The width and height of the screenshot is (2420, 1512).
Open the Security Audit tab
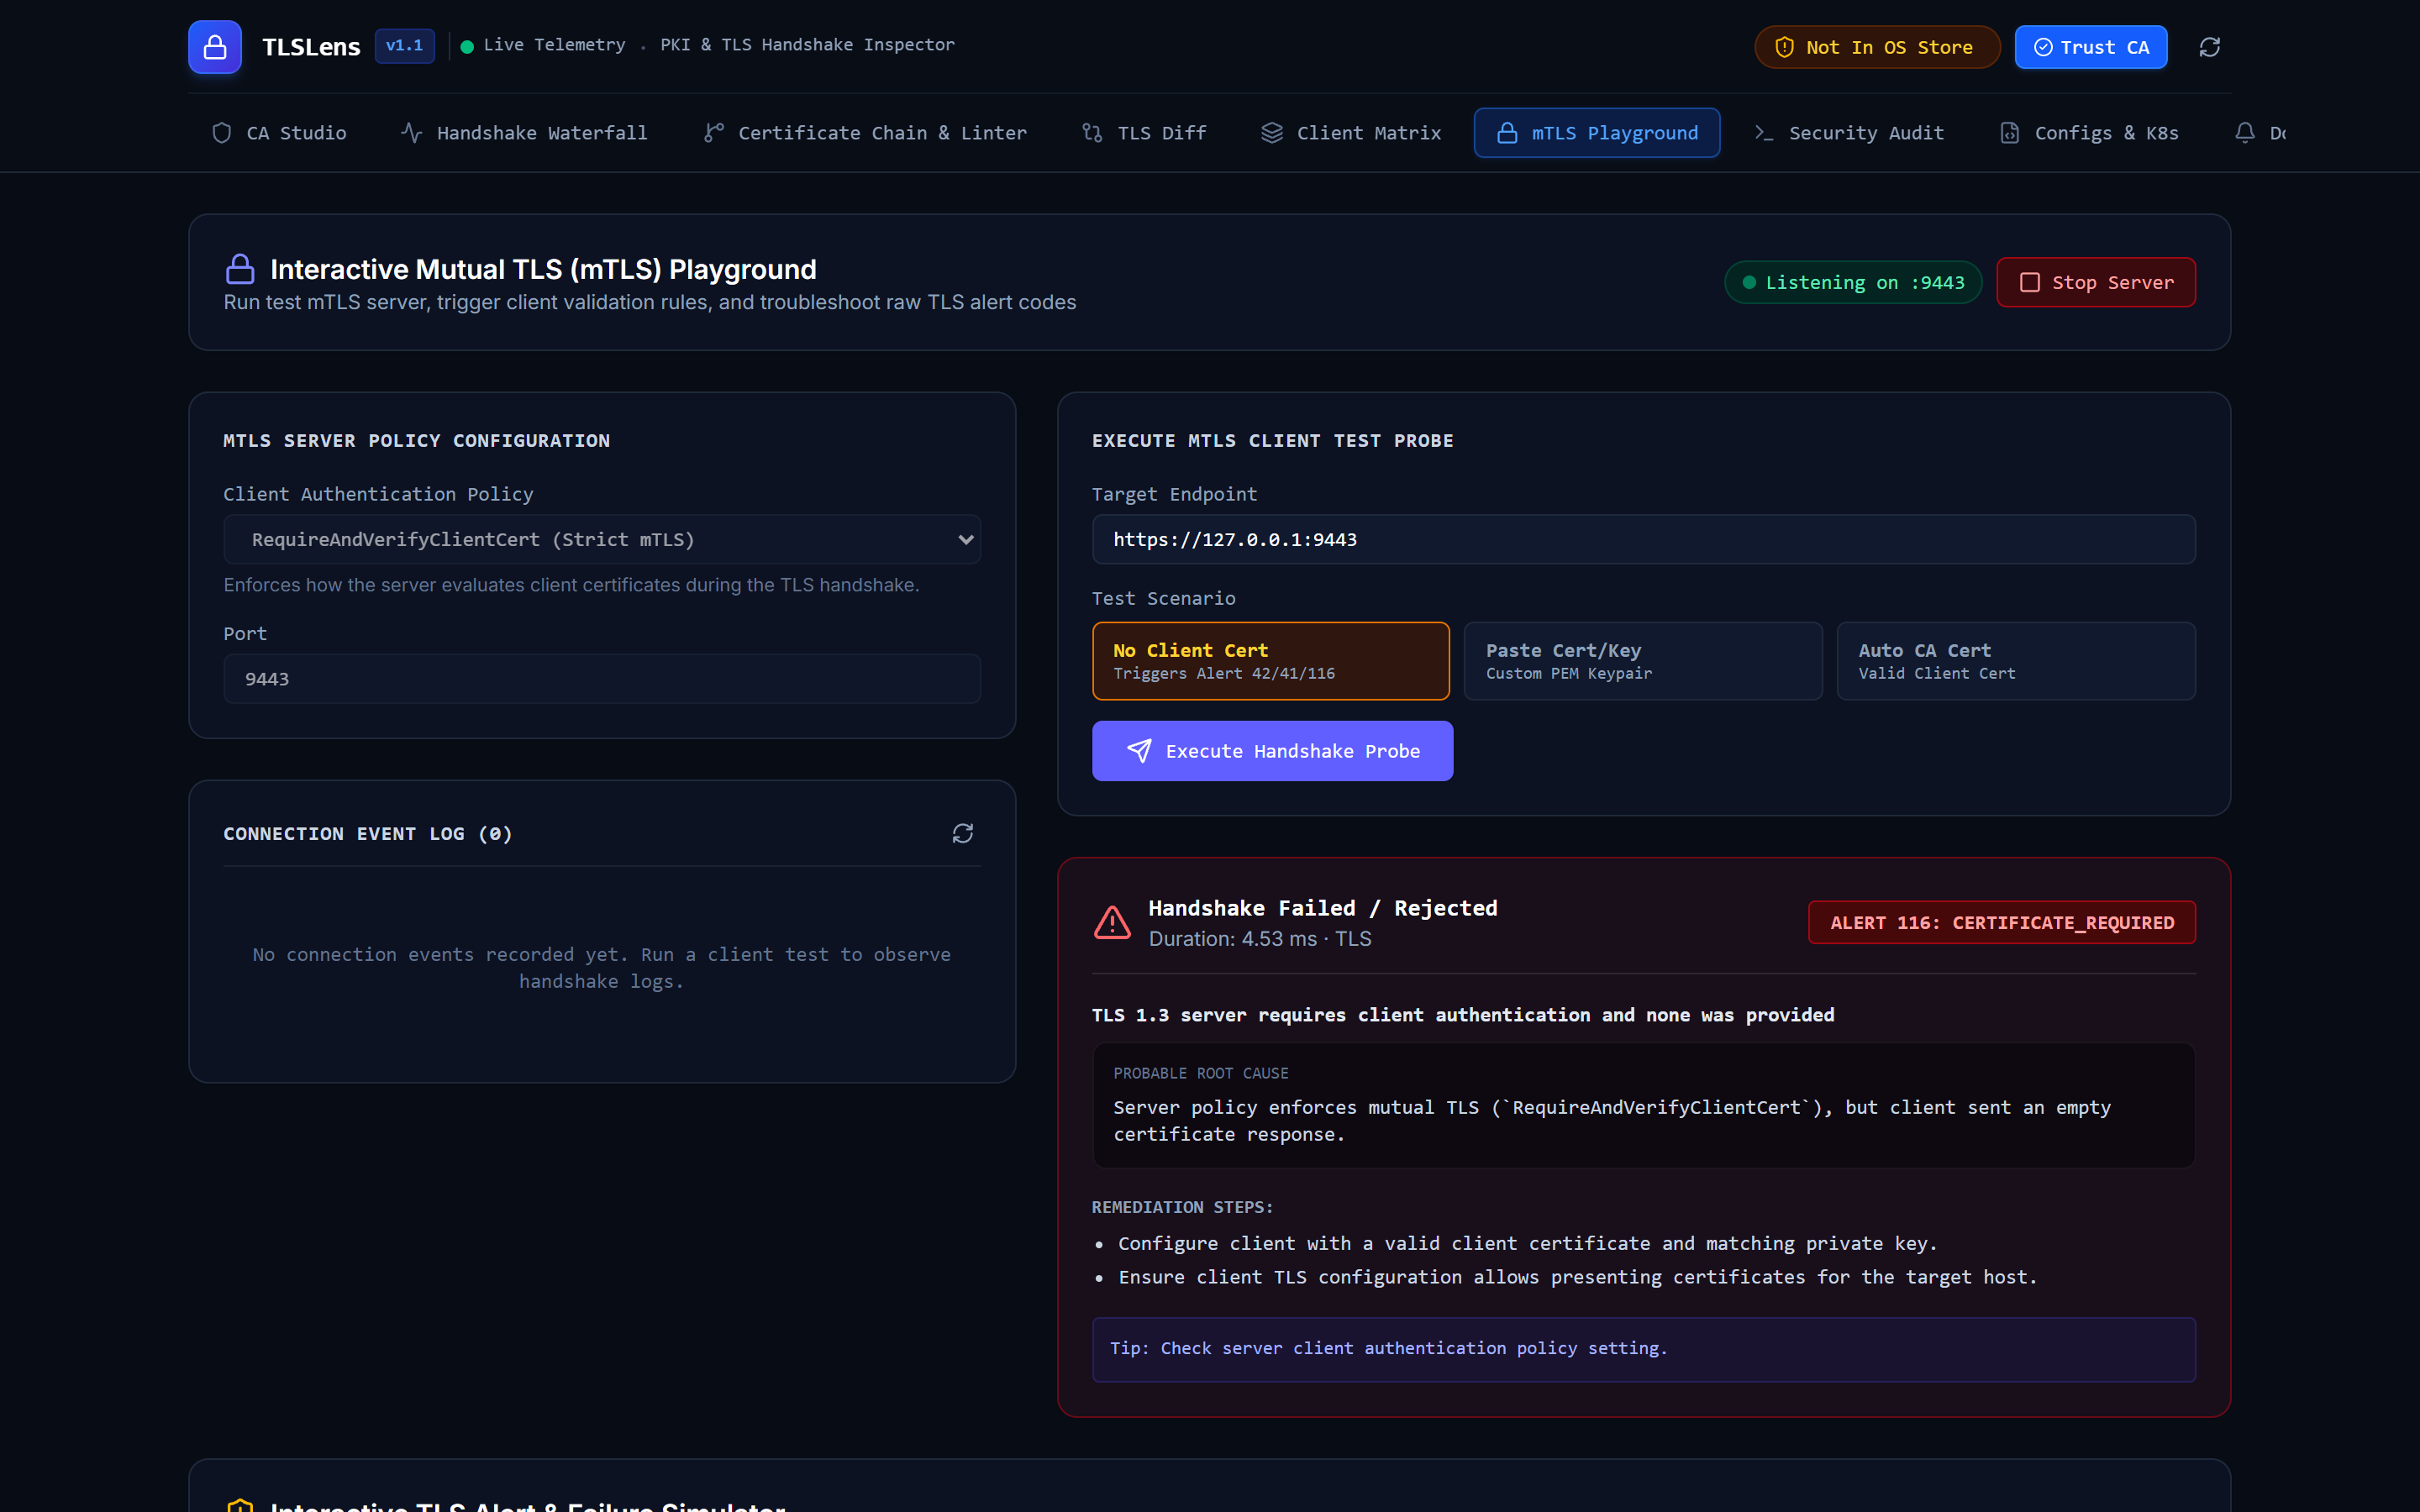pos(1849,133)
